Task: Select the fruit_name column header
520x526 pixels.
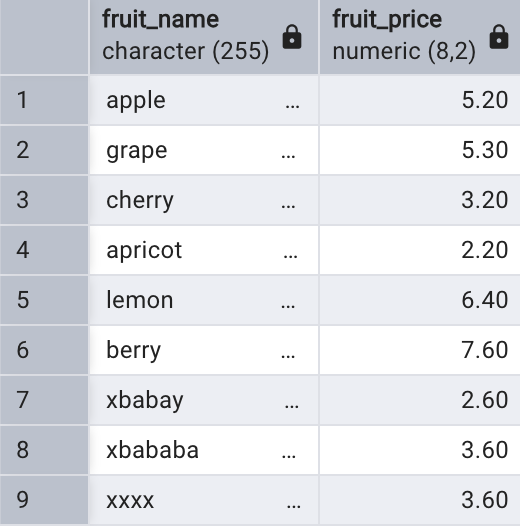Action: coord(204,37)
